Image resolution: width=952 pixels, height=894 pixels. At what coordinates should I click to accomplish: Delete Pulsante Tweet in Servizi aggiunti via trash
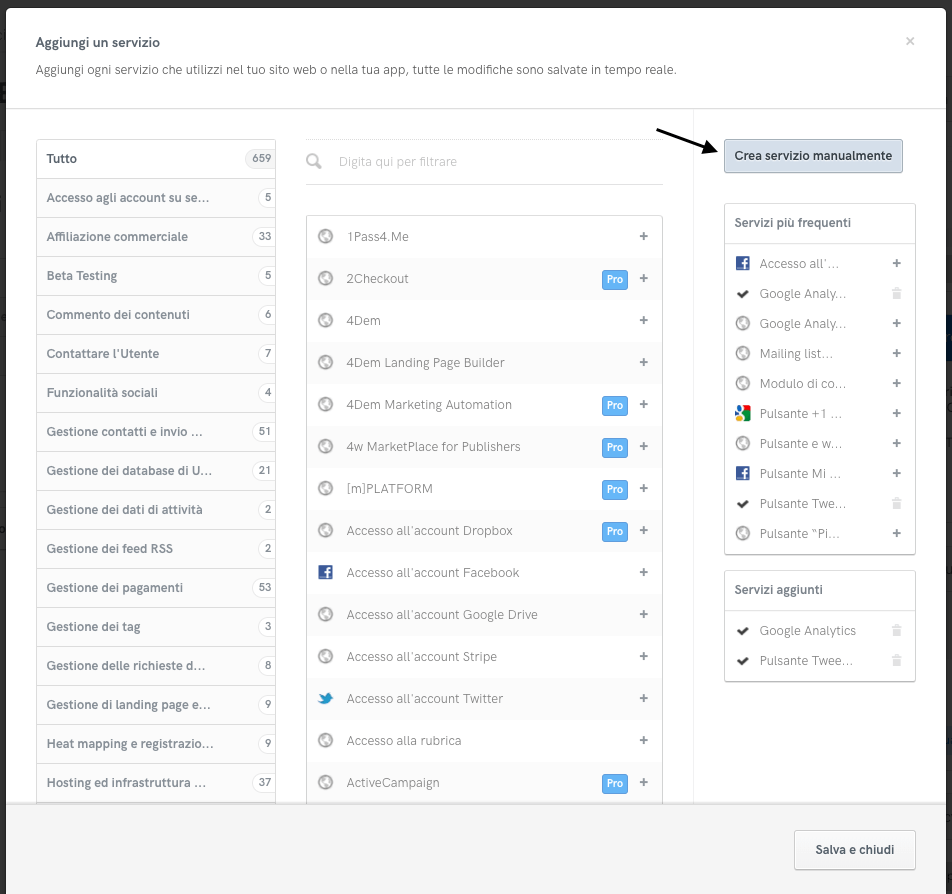pos(896,661)
